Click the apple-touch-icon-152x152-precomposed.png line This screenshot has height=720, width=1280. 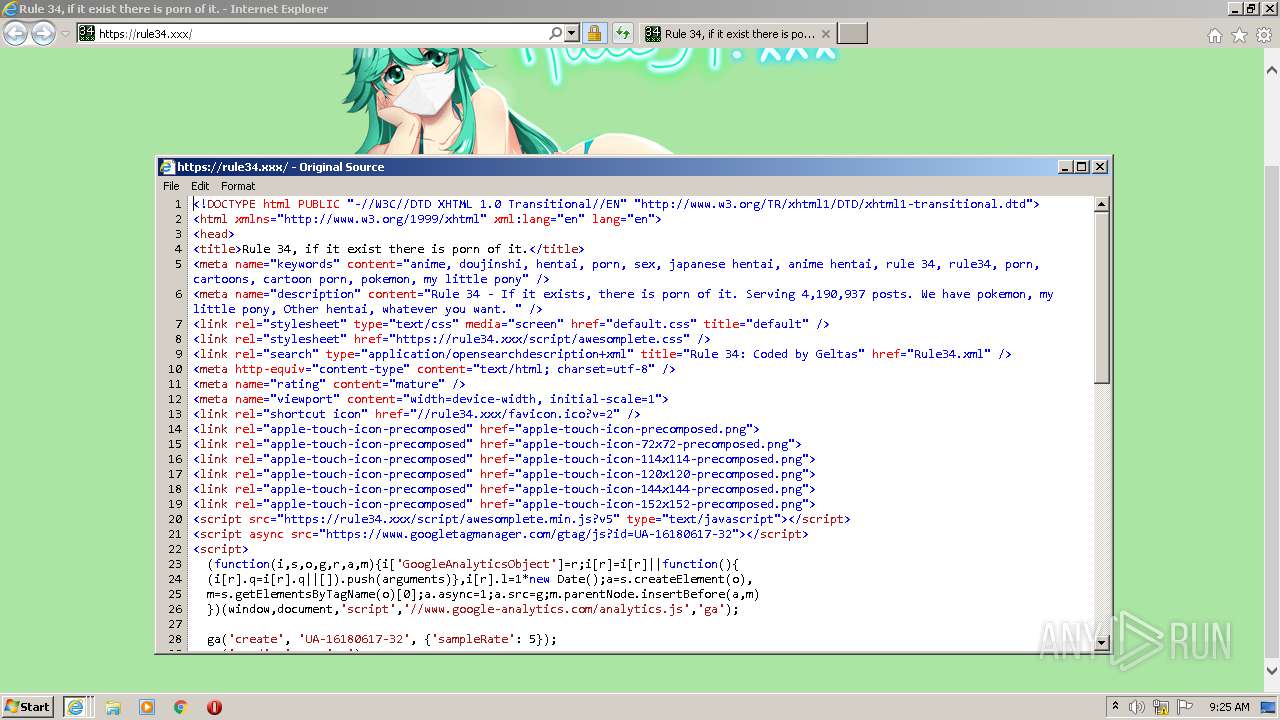504,504
